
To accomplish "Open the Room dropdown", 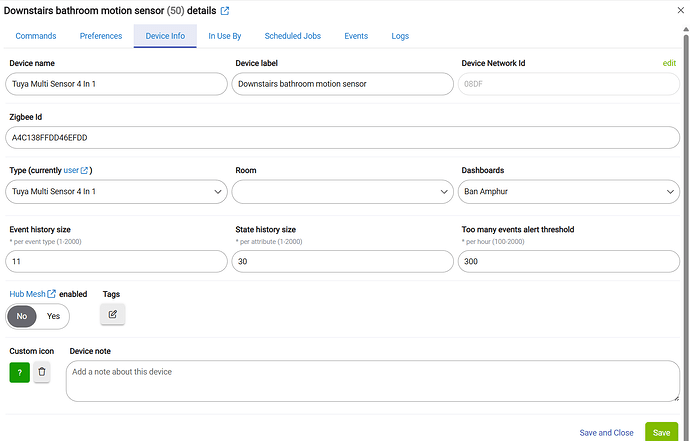I will click(342, 191).
